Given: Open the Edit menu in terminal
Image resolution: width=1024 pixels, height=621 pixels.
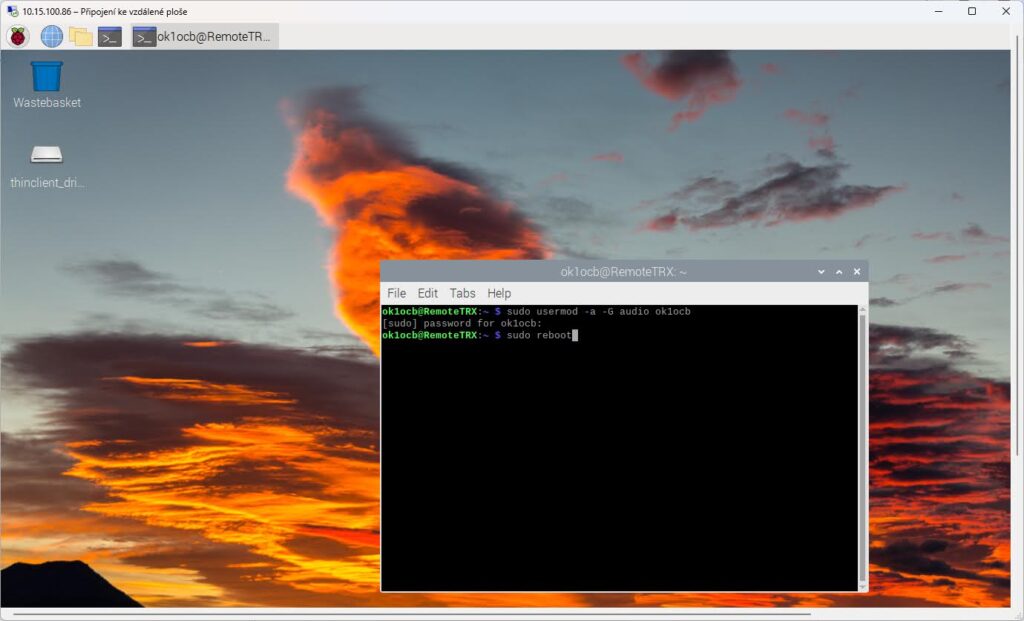Looking at the screenshot, I should pyautogui.click(x=428, y=293).
